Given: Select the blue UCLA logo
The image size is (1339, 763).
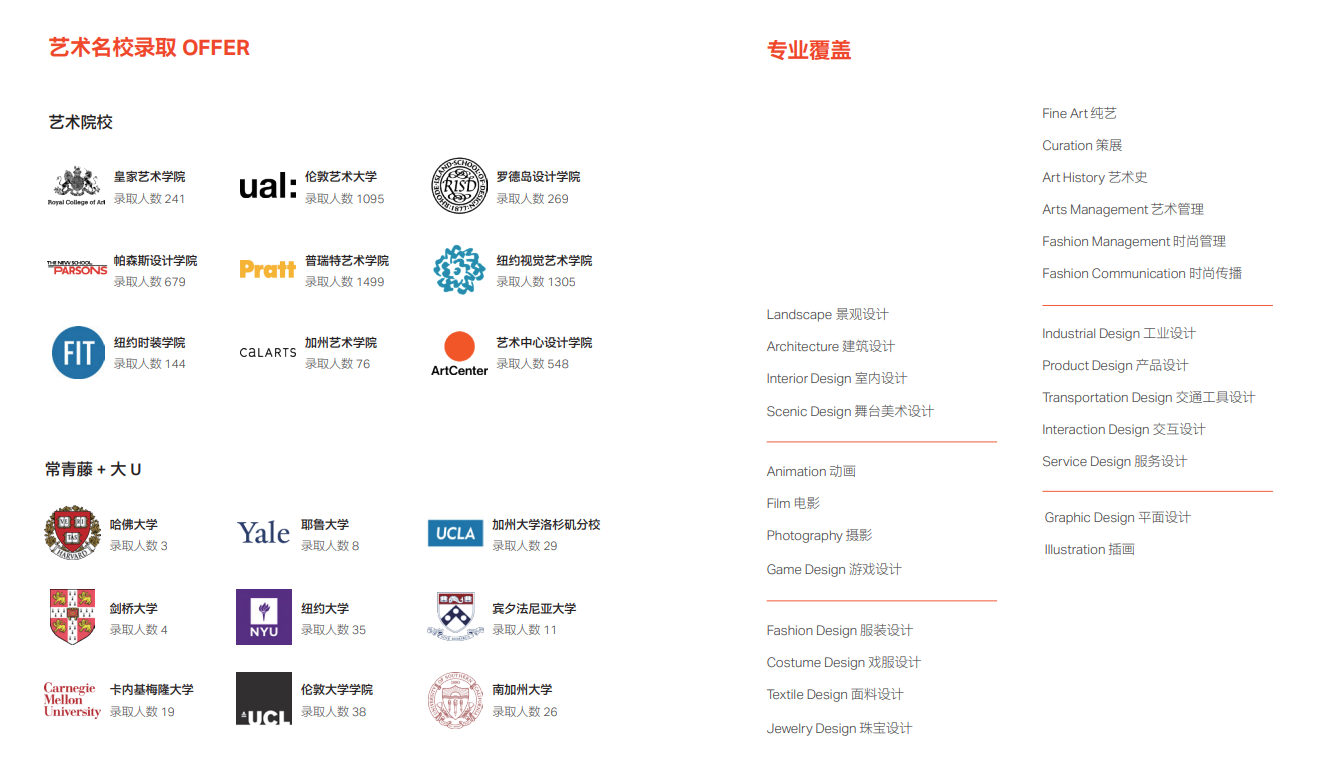Looking at the screenshot, I should (456, 533).
